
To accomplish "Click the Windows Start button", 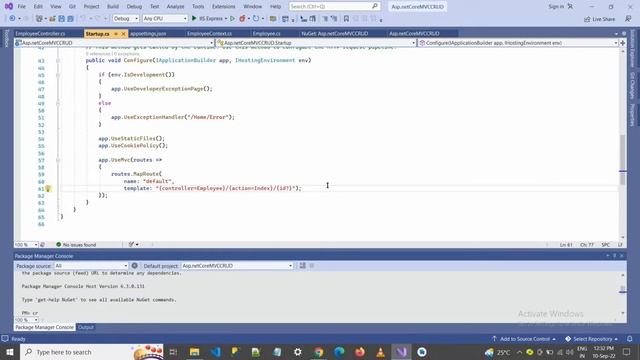I will [10, 352].
